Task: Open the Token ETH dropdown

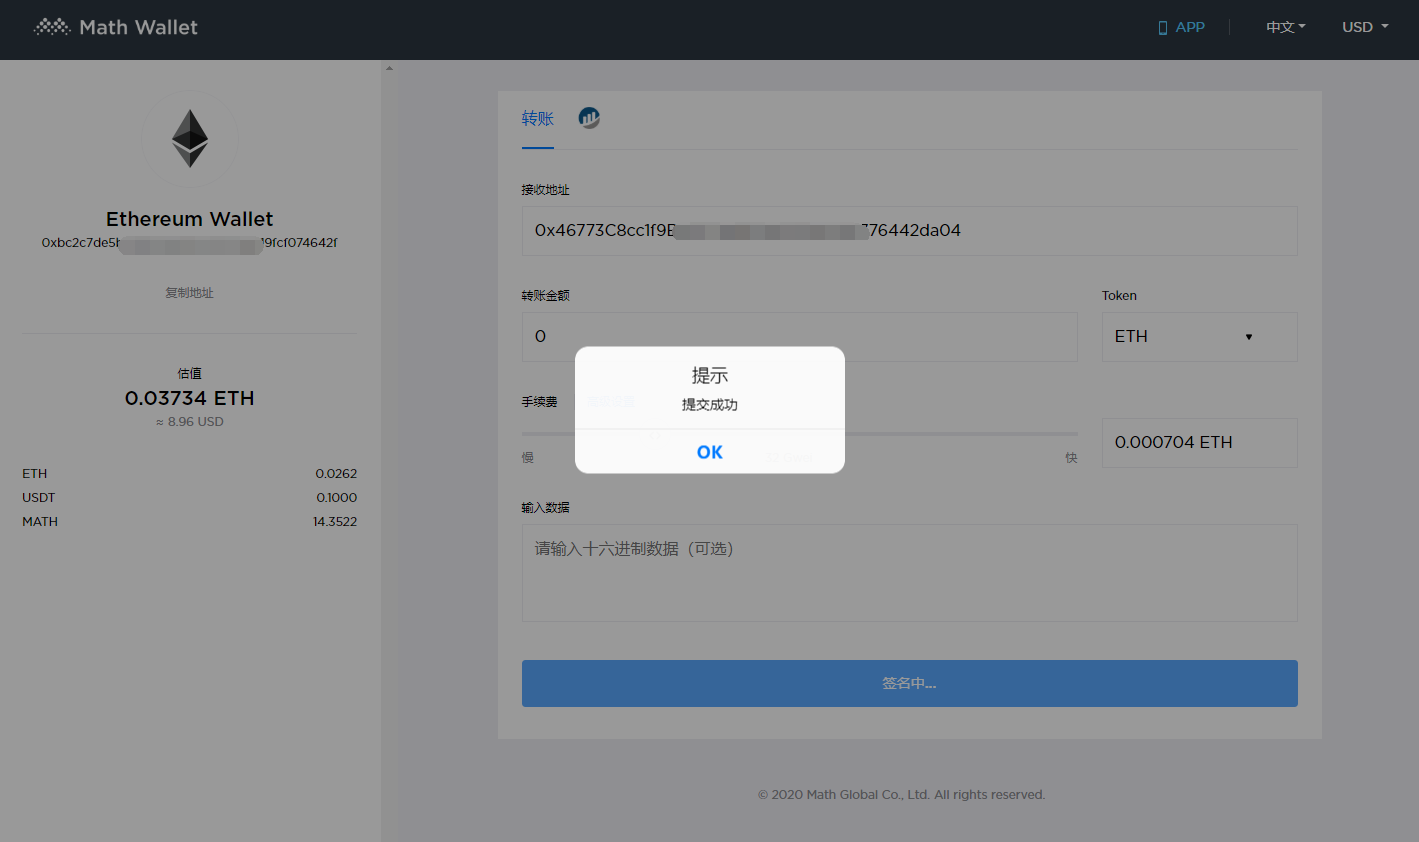Action: pyautogui.click(x=1199, y=337)
